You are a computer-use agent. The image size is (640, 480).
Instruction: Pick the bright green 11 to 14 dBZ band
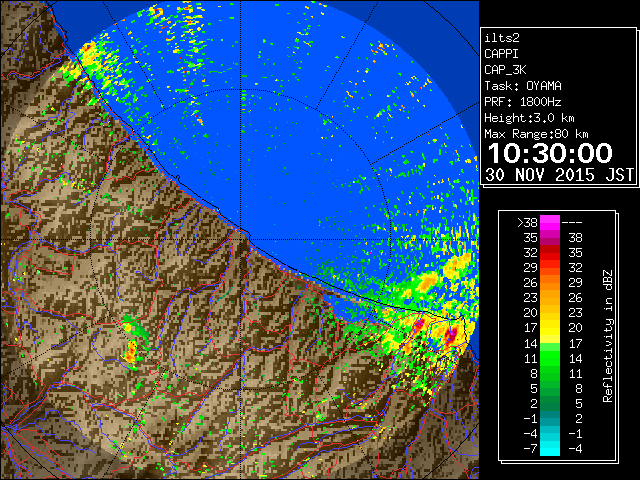pos(550,358)
